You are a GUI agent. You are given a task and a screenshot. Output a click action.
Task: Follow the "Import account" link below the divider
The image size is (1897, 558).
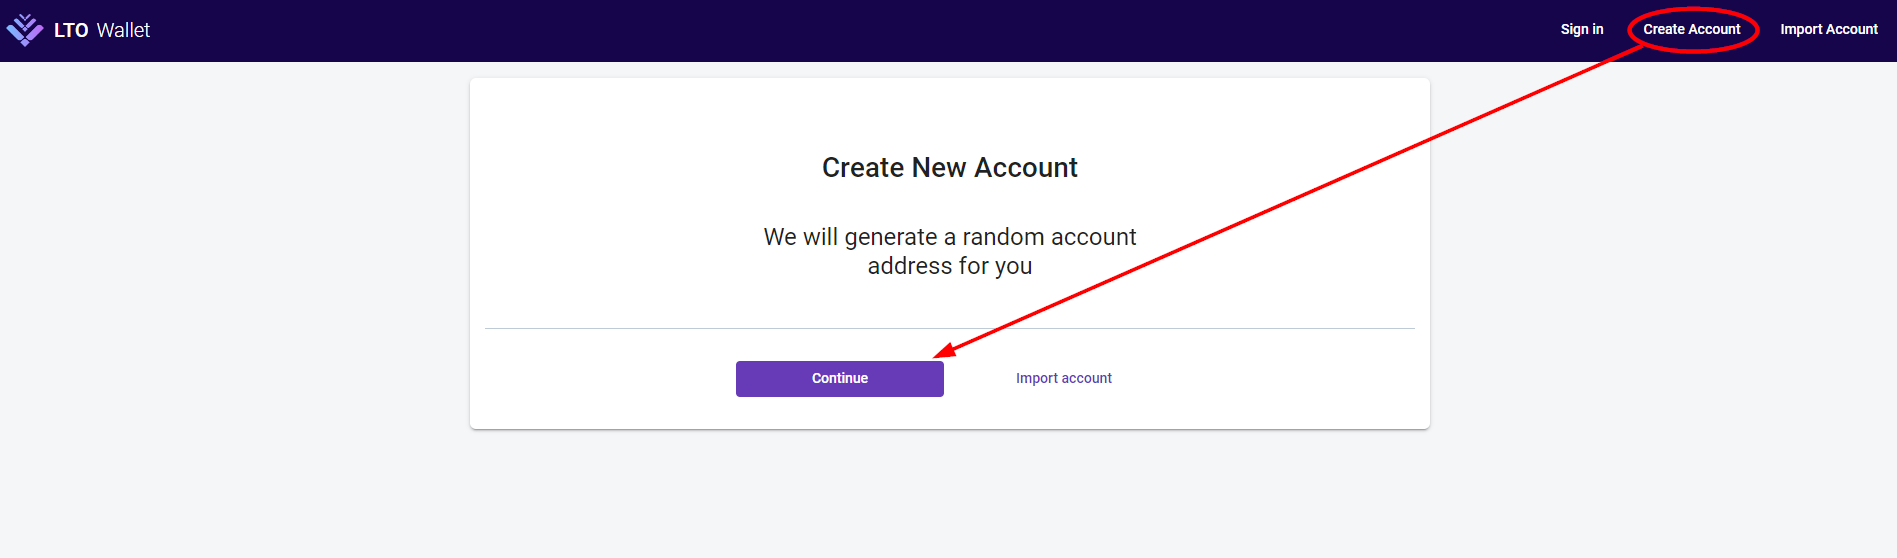[x=1063, y=378]
